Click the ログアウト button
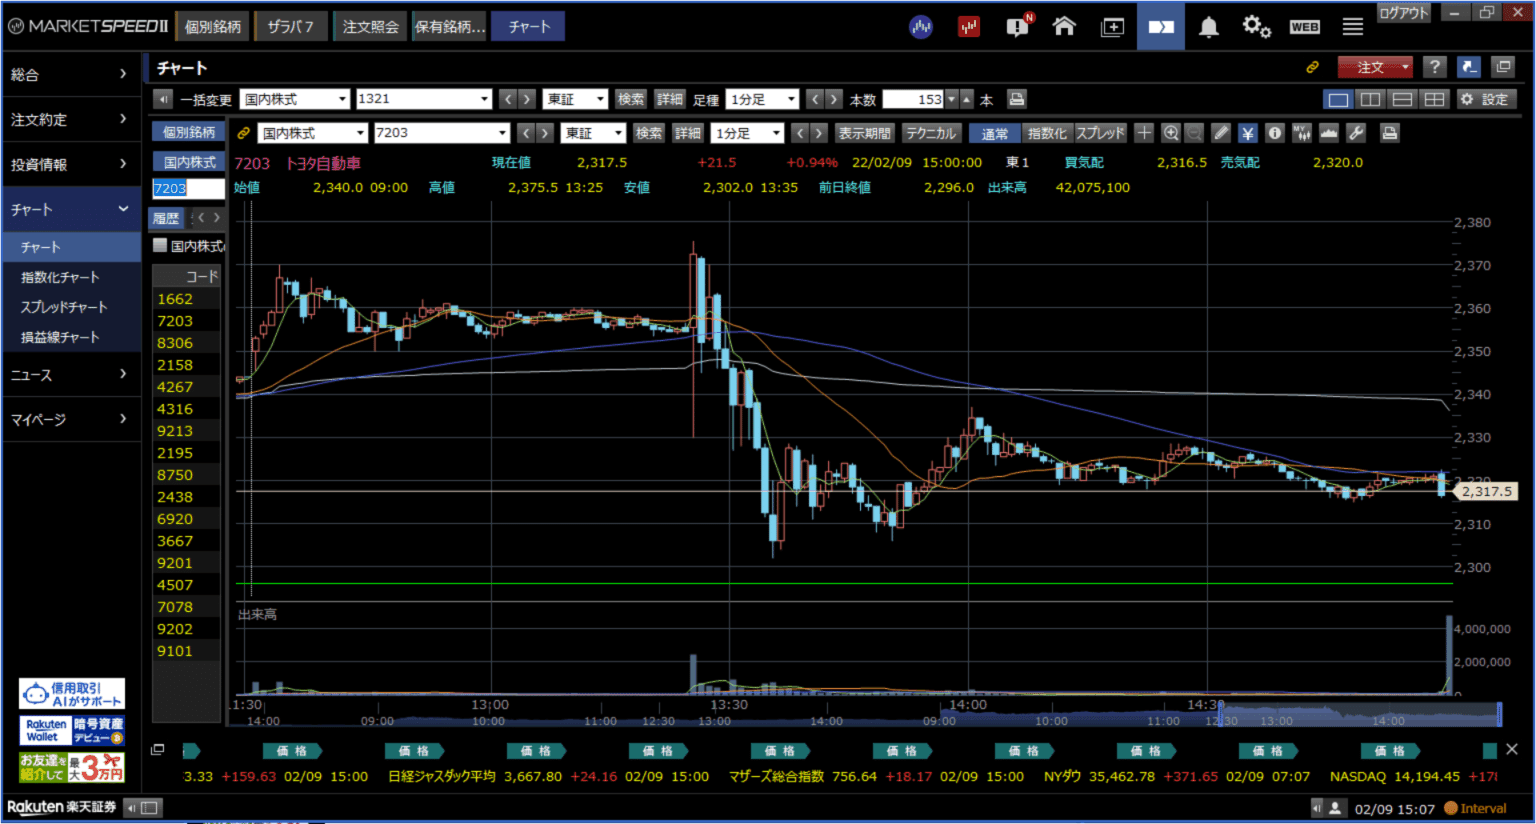Viewport: 1536px width, 824px height. 1404,12
